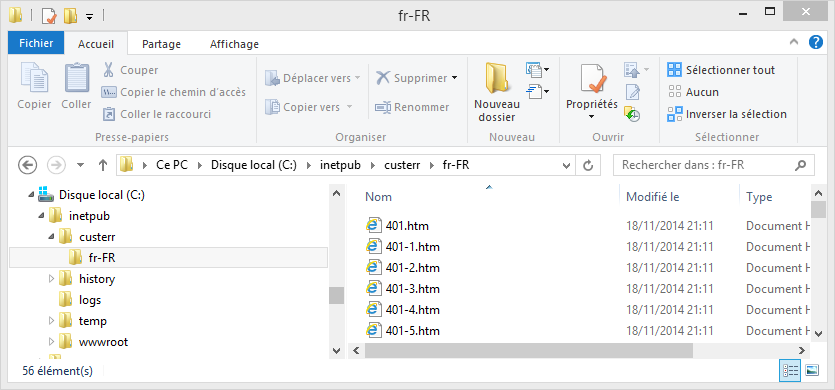Image resolution: width=835 pixels, height=390 pixels.
Task: Click the quick access New folder icon
Action: pyautogui.click(x=70, y=16)
